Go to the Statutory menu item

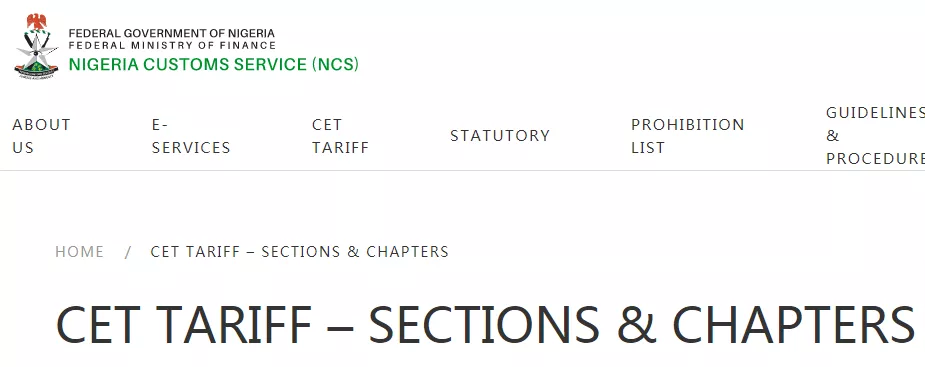coord(500,136)
